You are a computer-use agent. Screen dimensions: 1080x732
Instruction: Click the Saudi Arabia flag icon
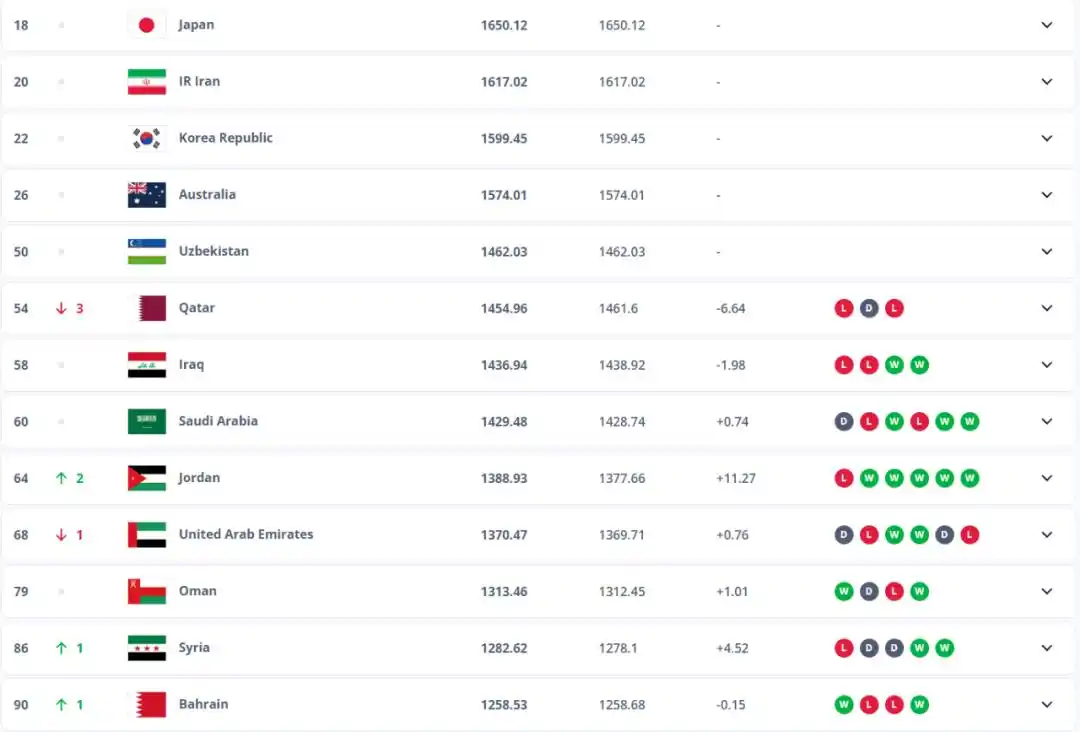[x=147, y=421]
